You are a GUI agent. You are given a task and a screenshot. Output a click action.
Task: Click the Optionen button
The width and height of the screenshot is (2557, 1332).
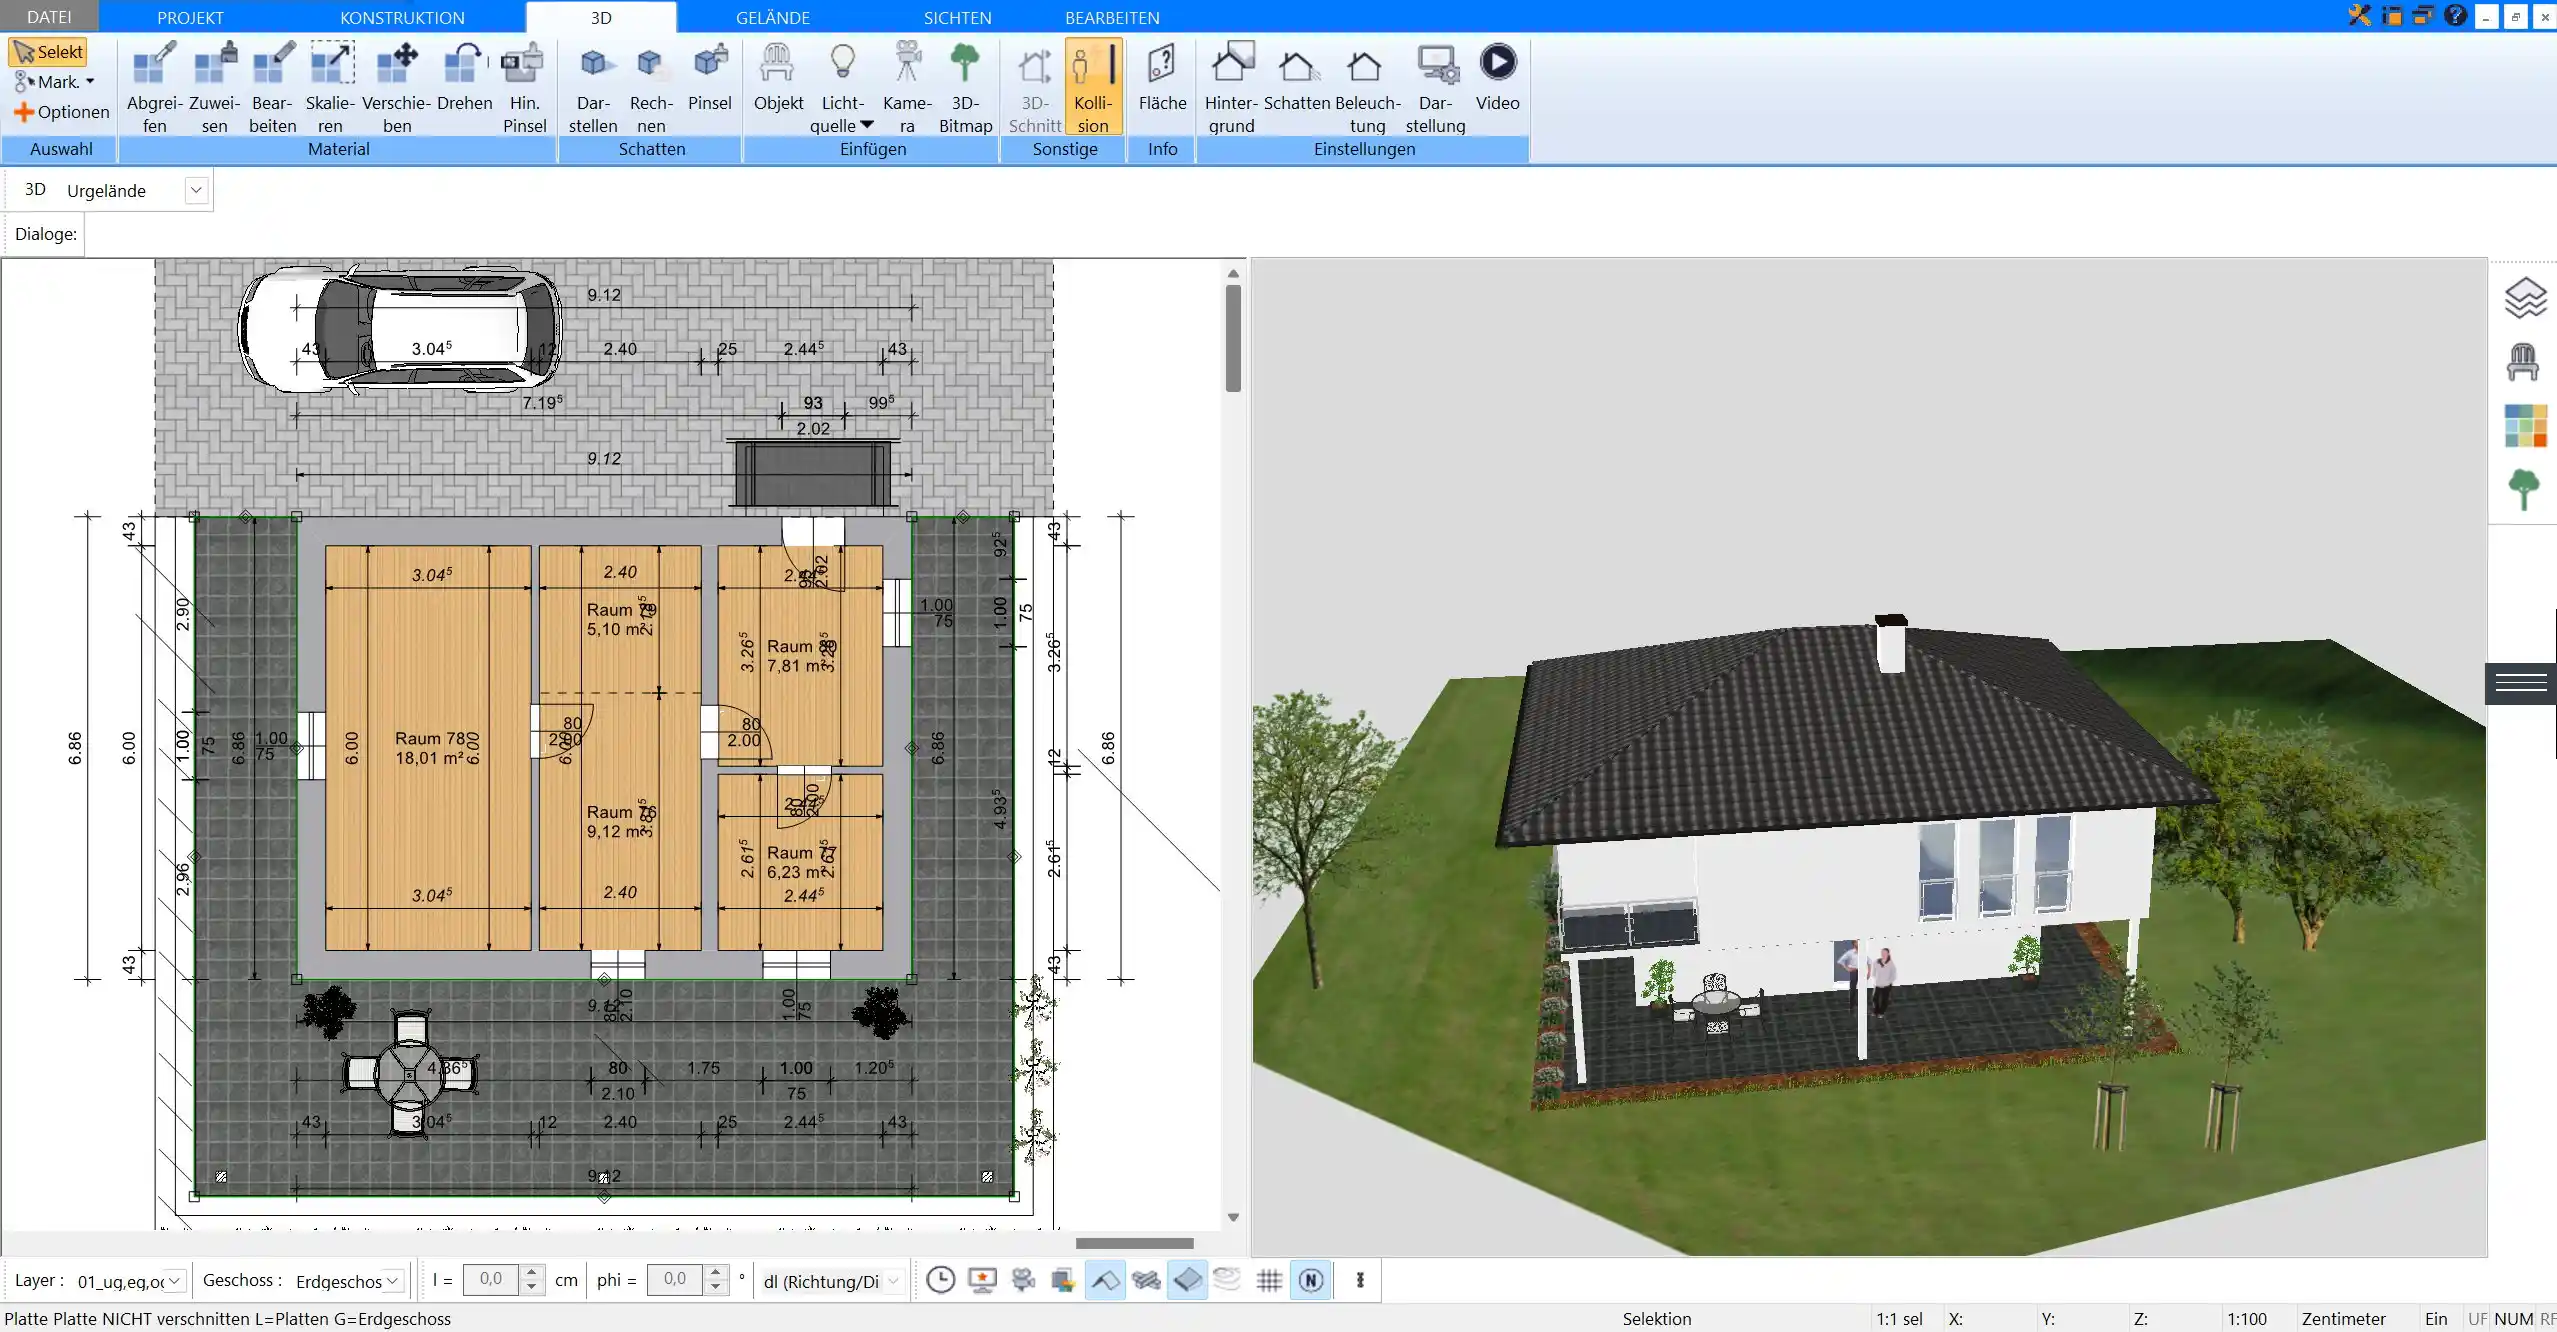pos(61,112)
